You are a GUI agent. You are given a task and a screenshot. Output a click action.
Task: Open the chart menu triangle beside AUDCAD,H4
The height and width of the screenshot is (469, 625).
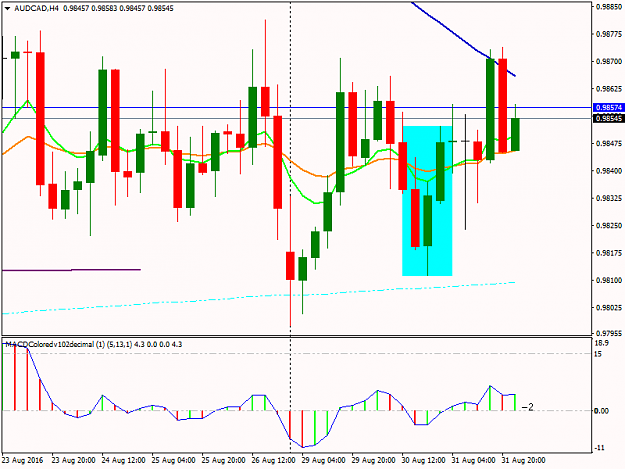pyautogui.click(x=8, y=8)
